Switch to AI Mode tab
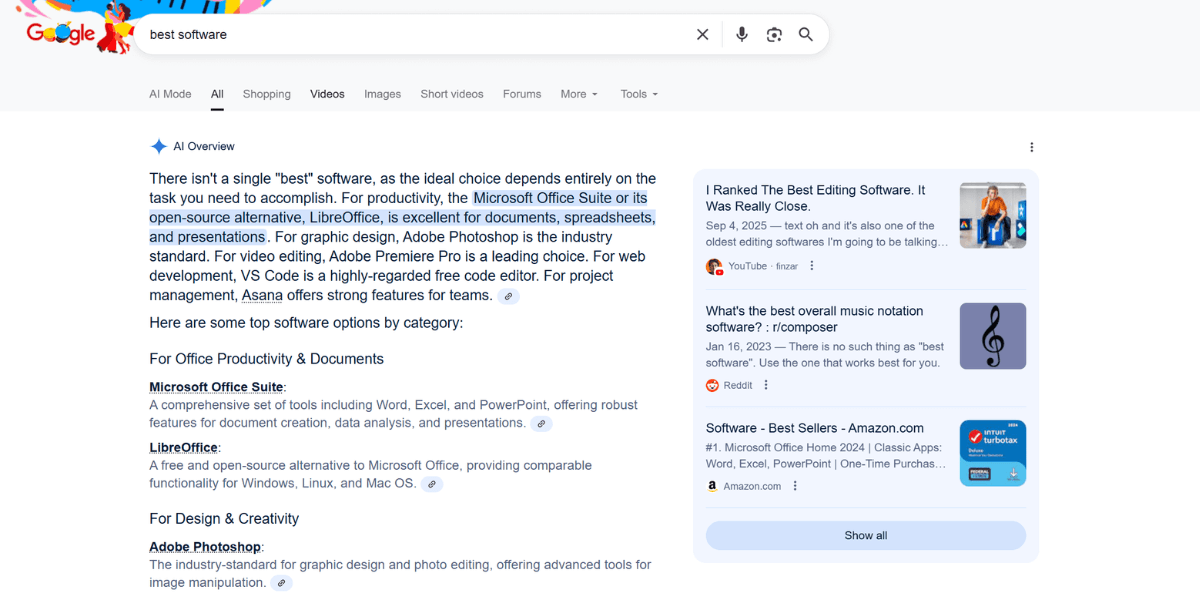 pos(170,94)
